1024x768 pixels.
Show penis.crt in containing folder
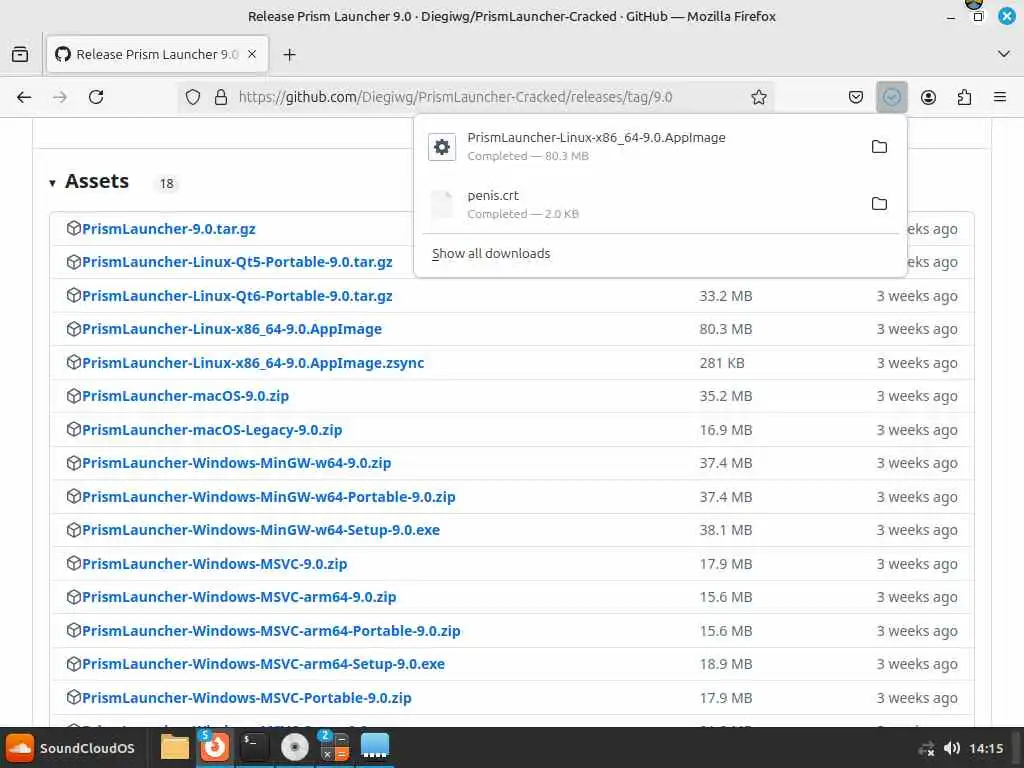pos(879,204)
